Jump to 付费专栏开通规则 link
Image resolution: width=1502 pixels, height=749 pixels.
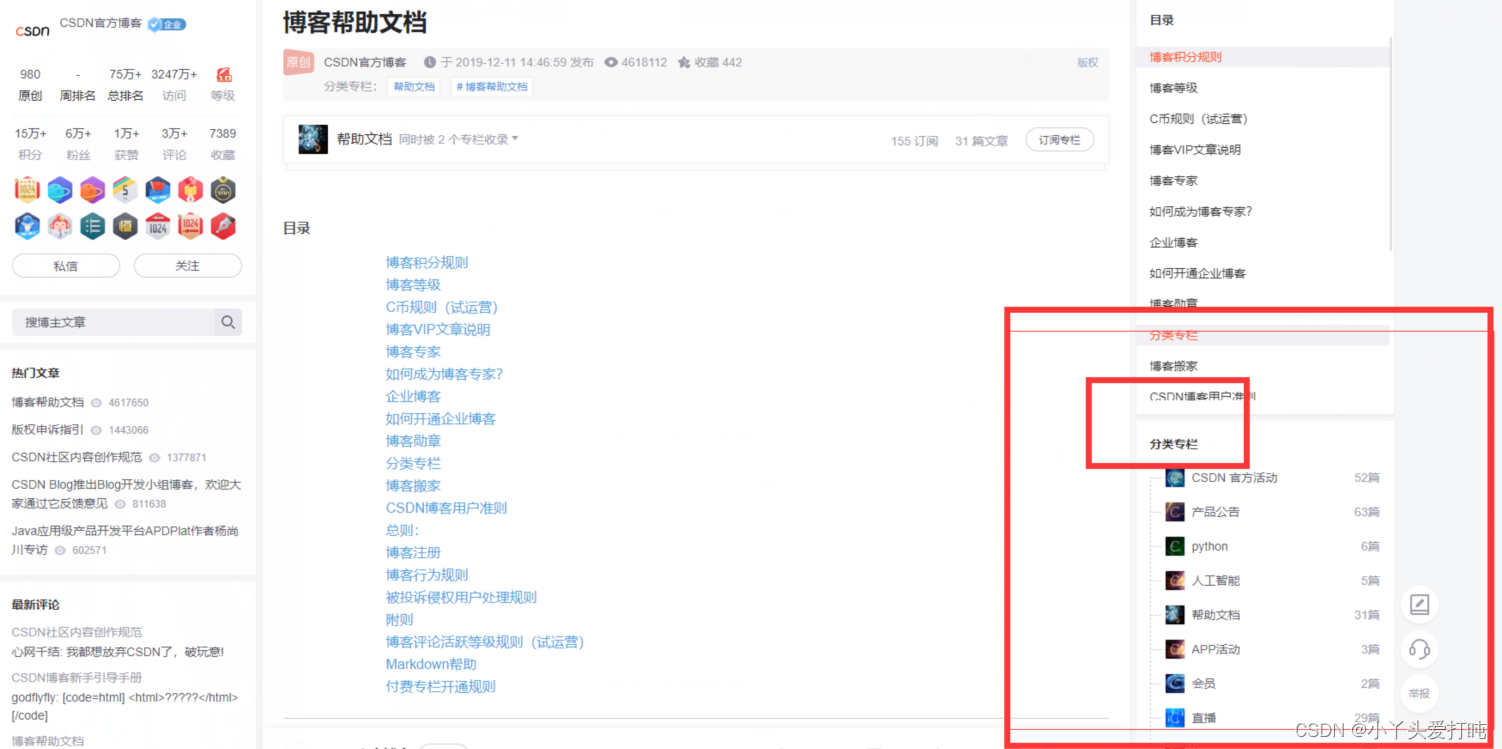click(441, 686)
